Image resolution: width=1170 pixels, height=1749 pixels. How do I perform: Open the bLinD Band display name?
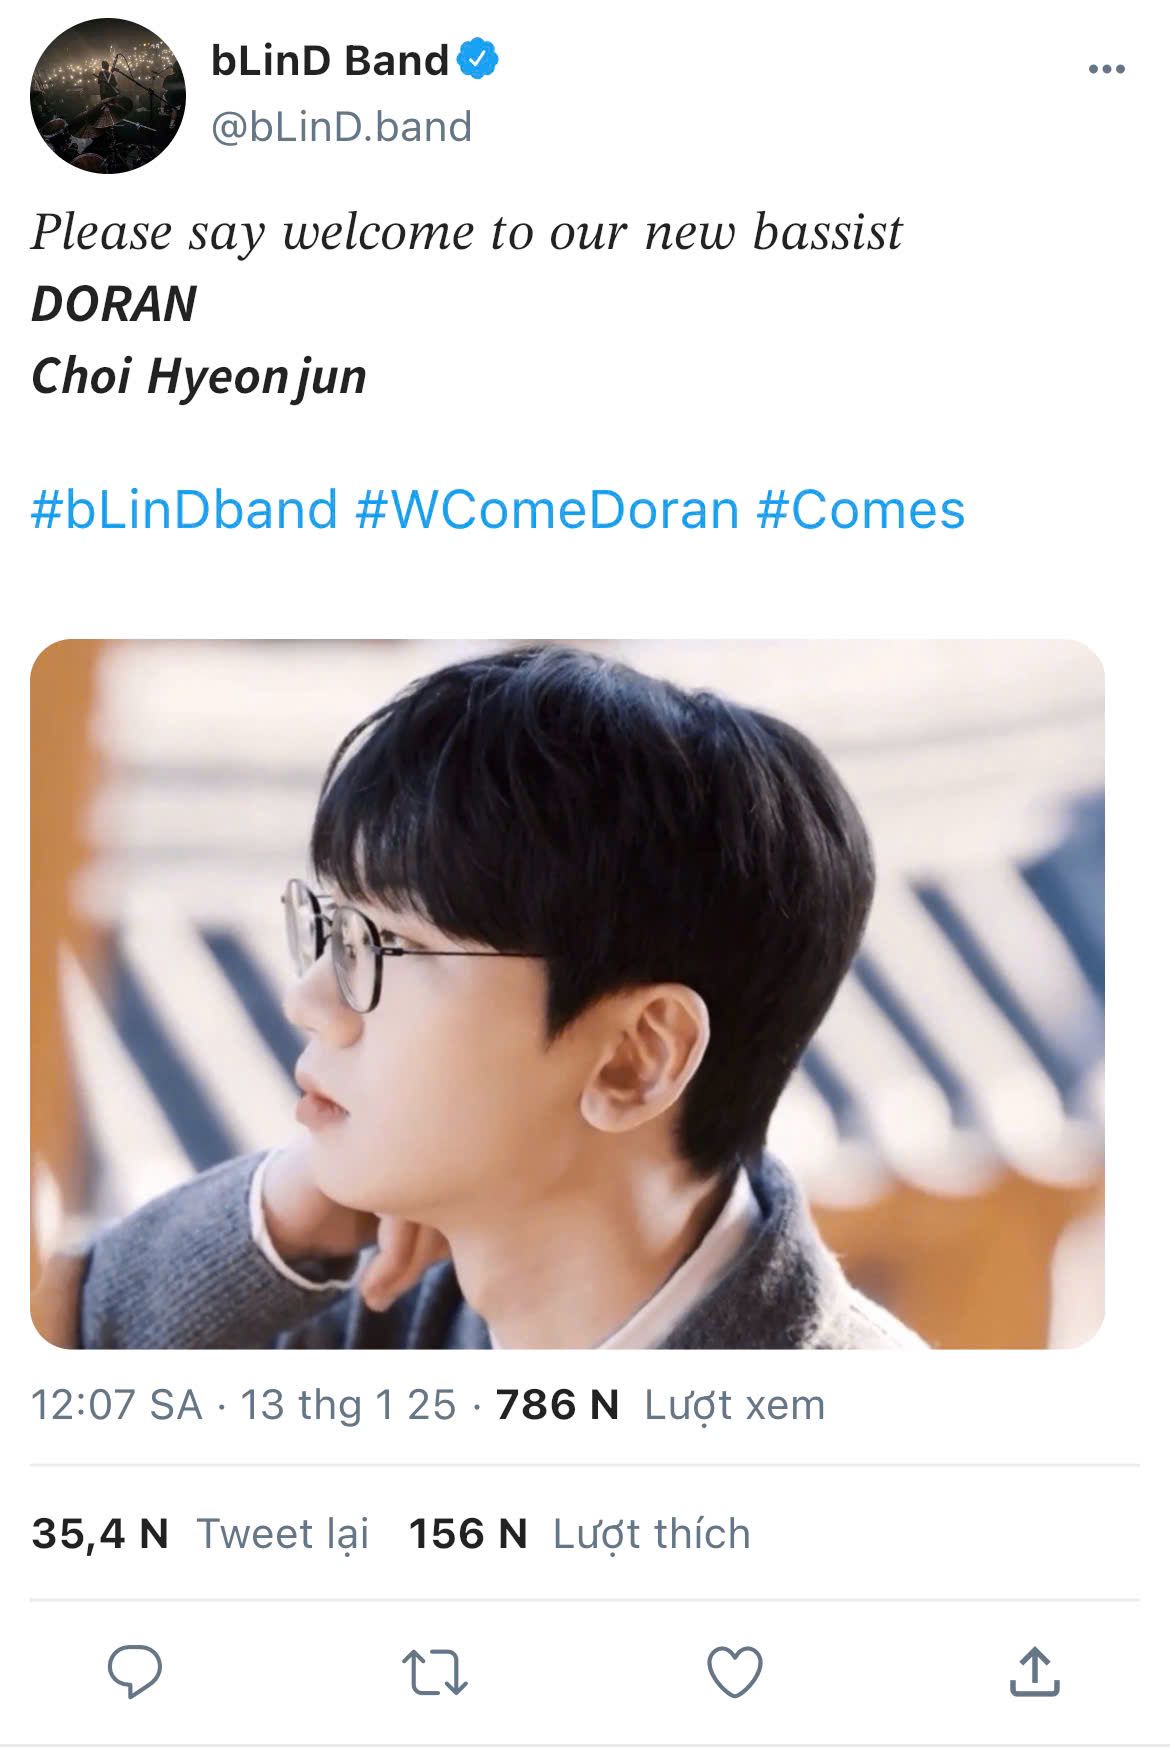330,61
